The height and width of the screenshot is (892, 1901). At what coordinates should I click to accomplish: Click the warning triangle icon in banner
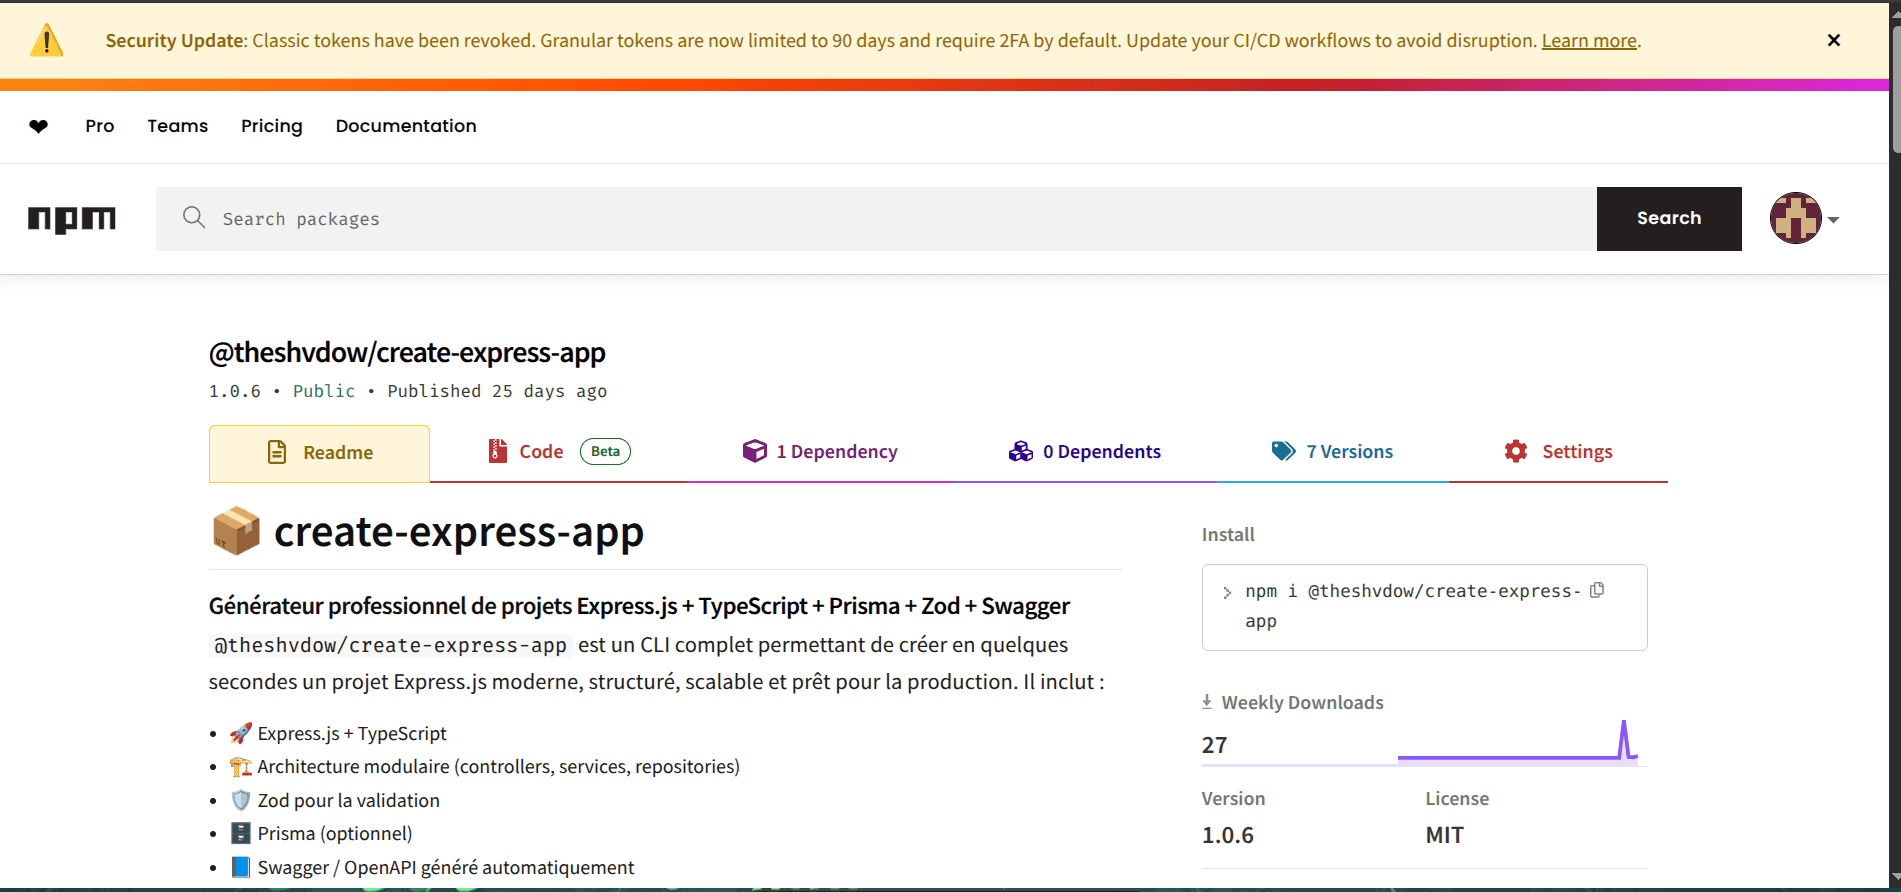(x=47, y=41)
